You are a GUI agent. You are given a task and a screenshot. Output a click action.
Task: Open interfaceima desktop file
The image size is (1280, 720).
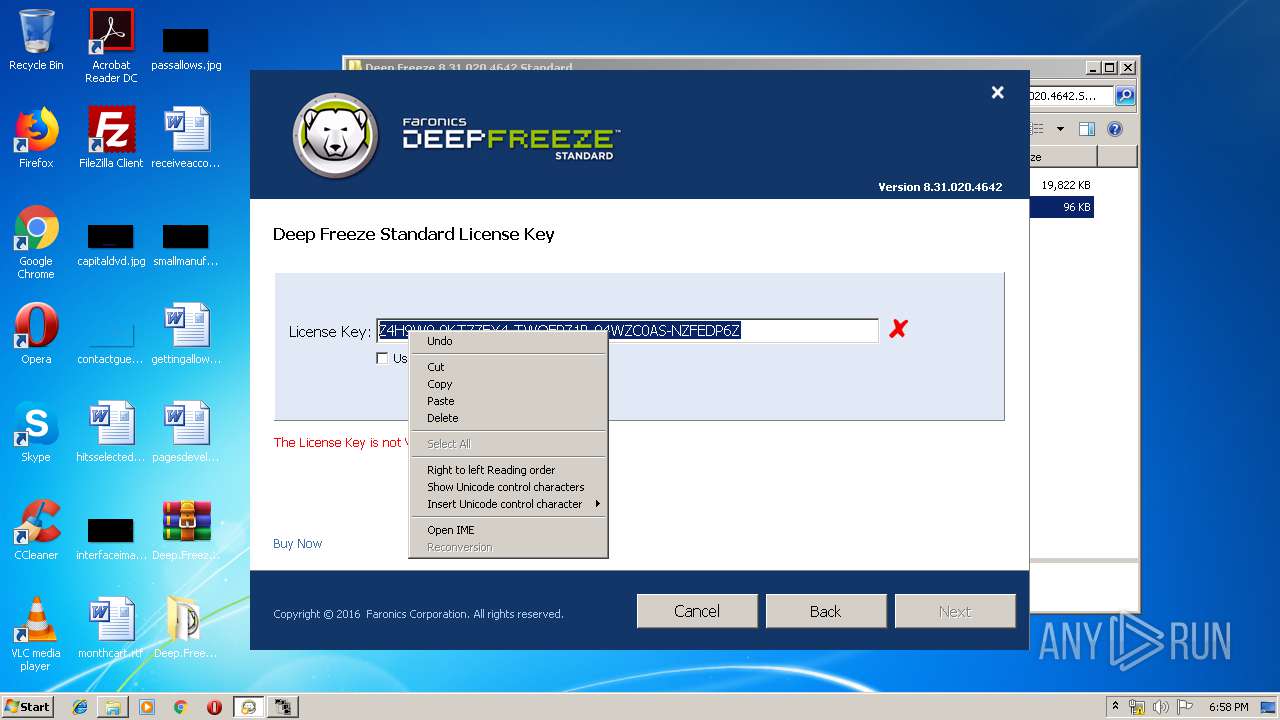tap(111, 538)
